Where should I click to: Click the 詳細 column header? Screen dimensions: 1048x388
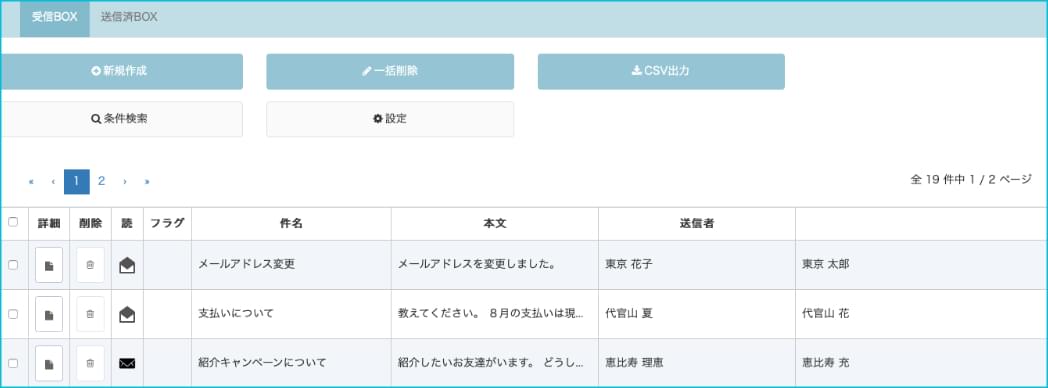[49, 224]
